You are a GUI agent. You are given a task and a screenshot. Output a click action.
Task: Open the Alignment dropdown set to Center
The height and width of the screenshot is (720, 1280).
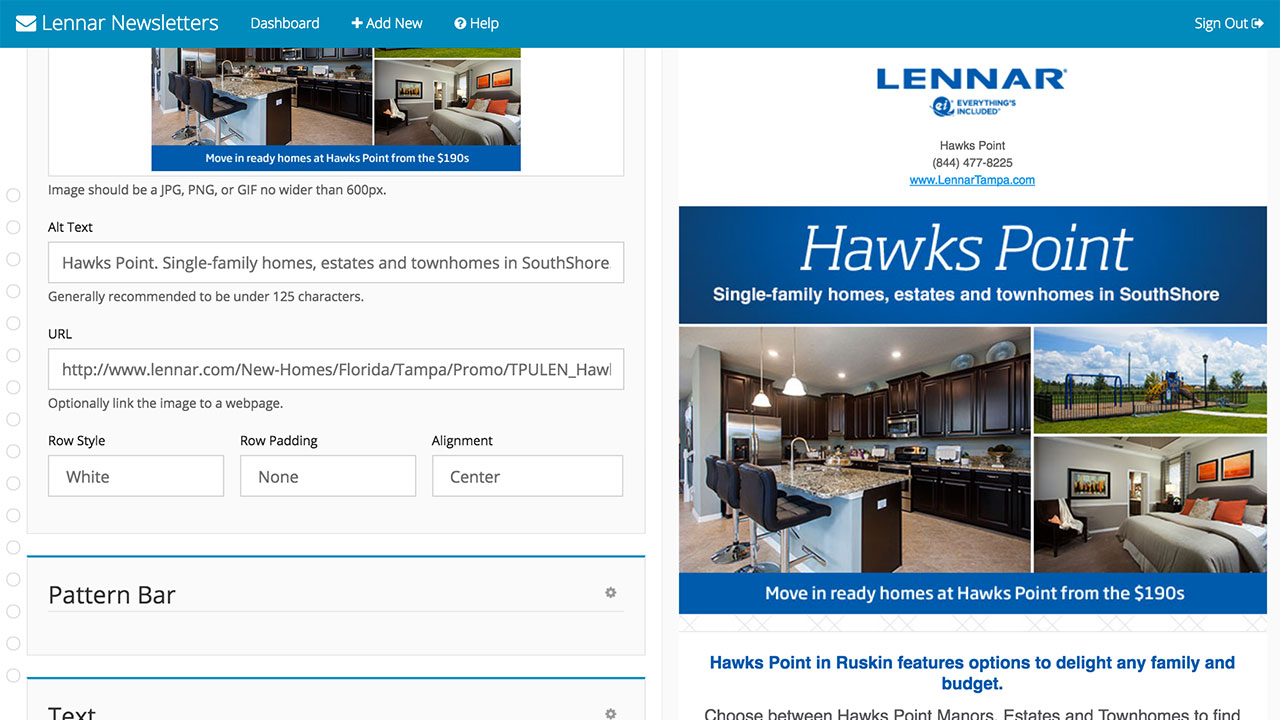click(527, 476)
